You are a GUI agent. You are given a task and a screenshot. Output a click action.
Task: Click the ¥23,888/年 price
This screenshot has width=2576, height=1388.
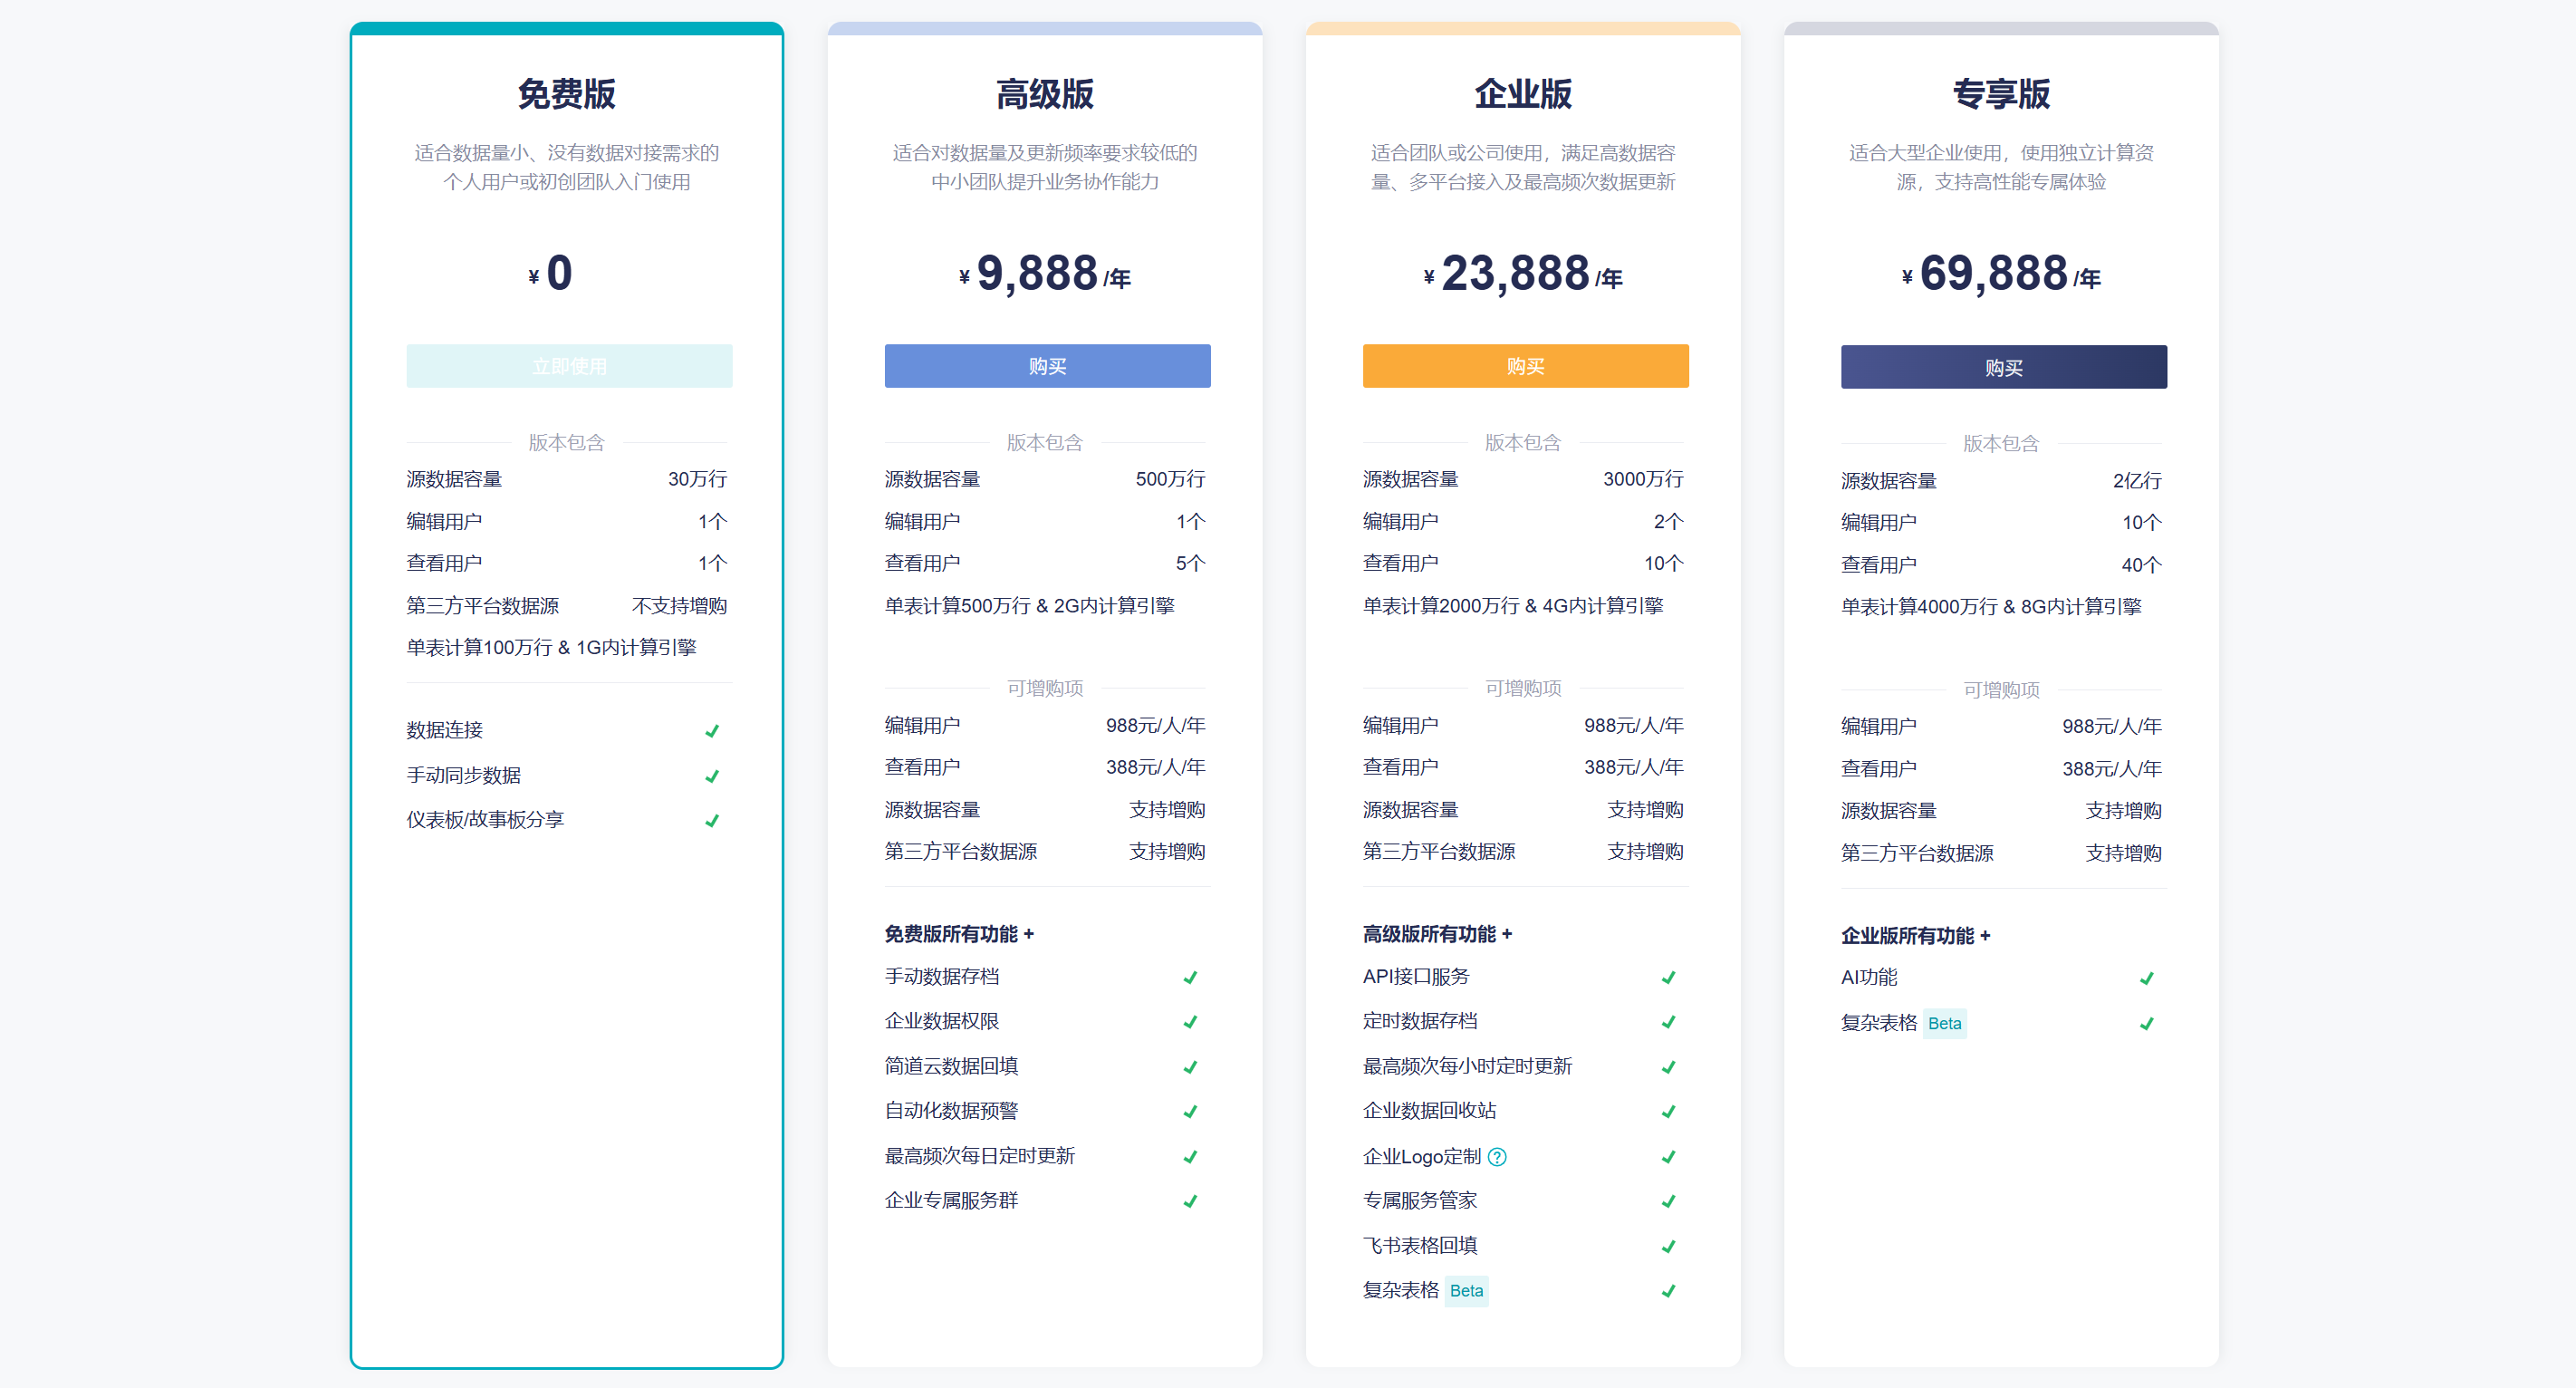(1523, 274)
